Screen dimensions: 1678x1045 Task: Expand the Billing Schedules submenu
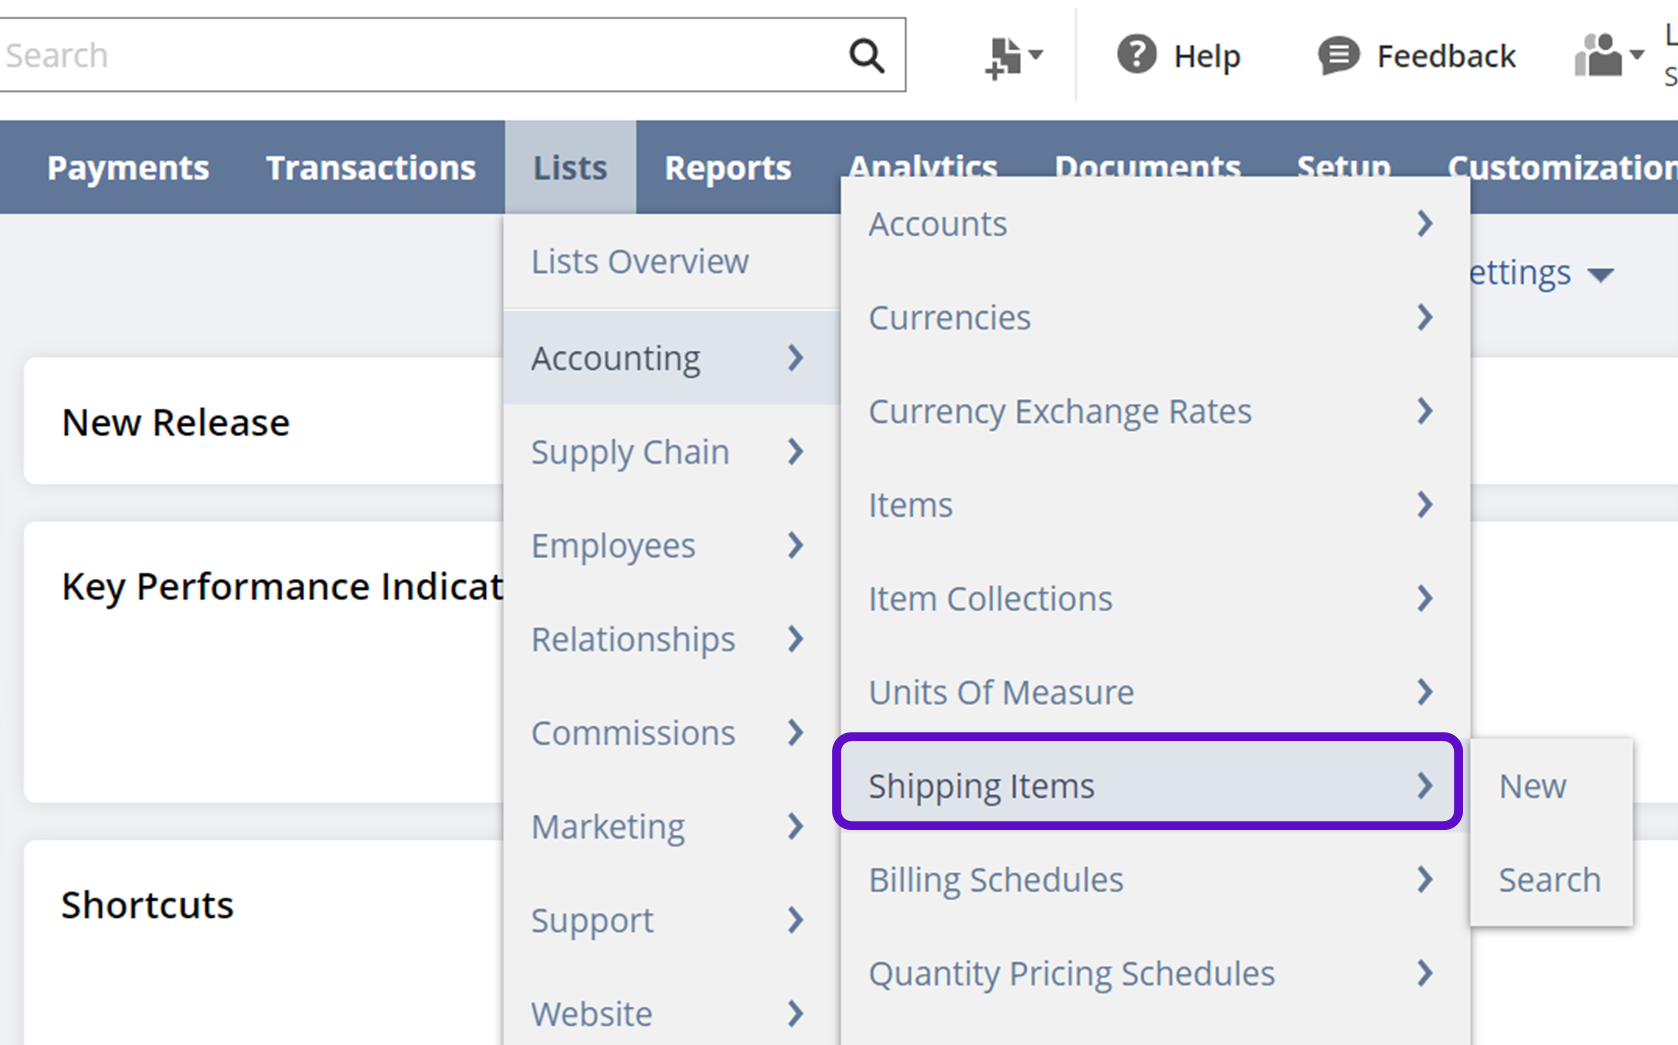click(1150, 880)
